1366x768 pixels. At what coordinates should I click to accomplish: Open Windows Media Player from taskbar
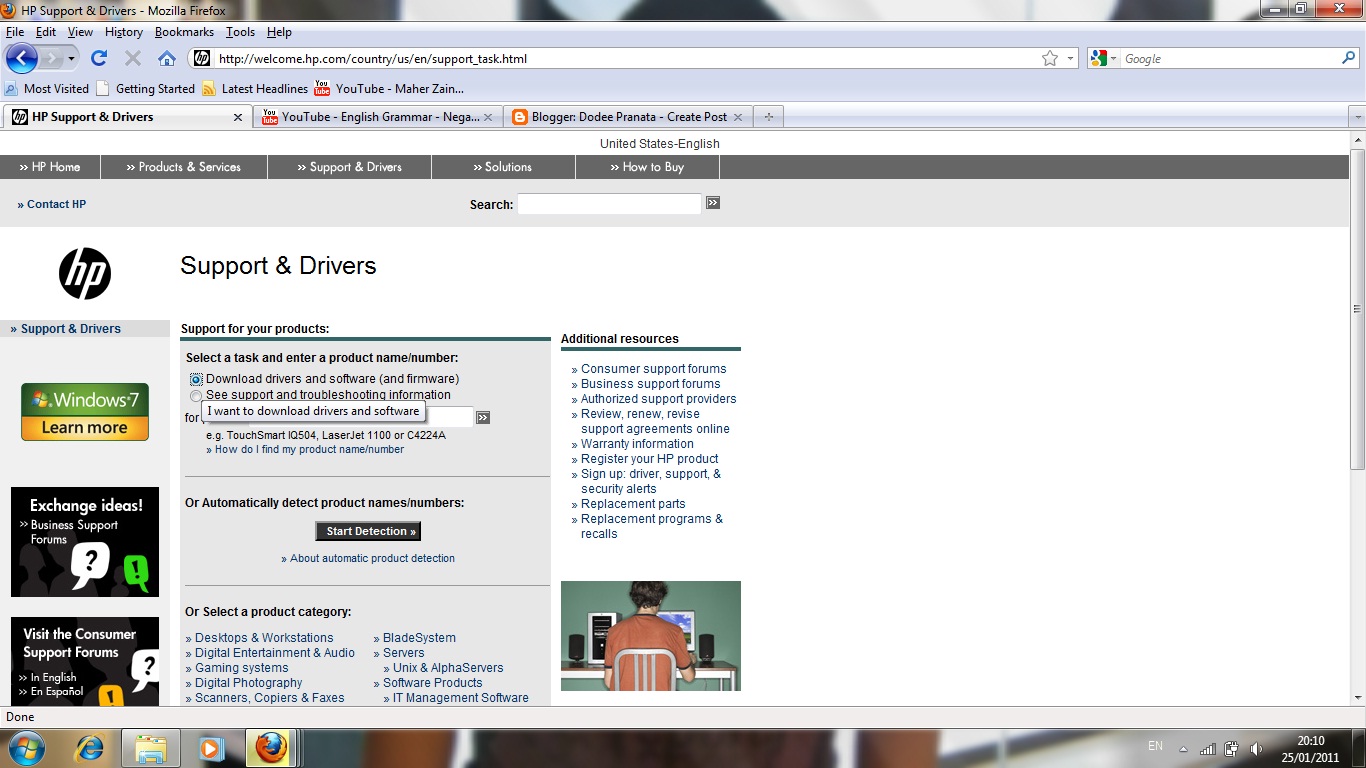[211, 748]
